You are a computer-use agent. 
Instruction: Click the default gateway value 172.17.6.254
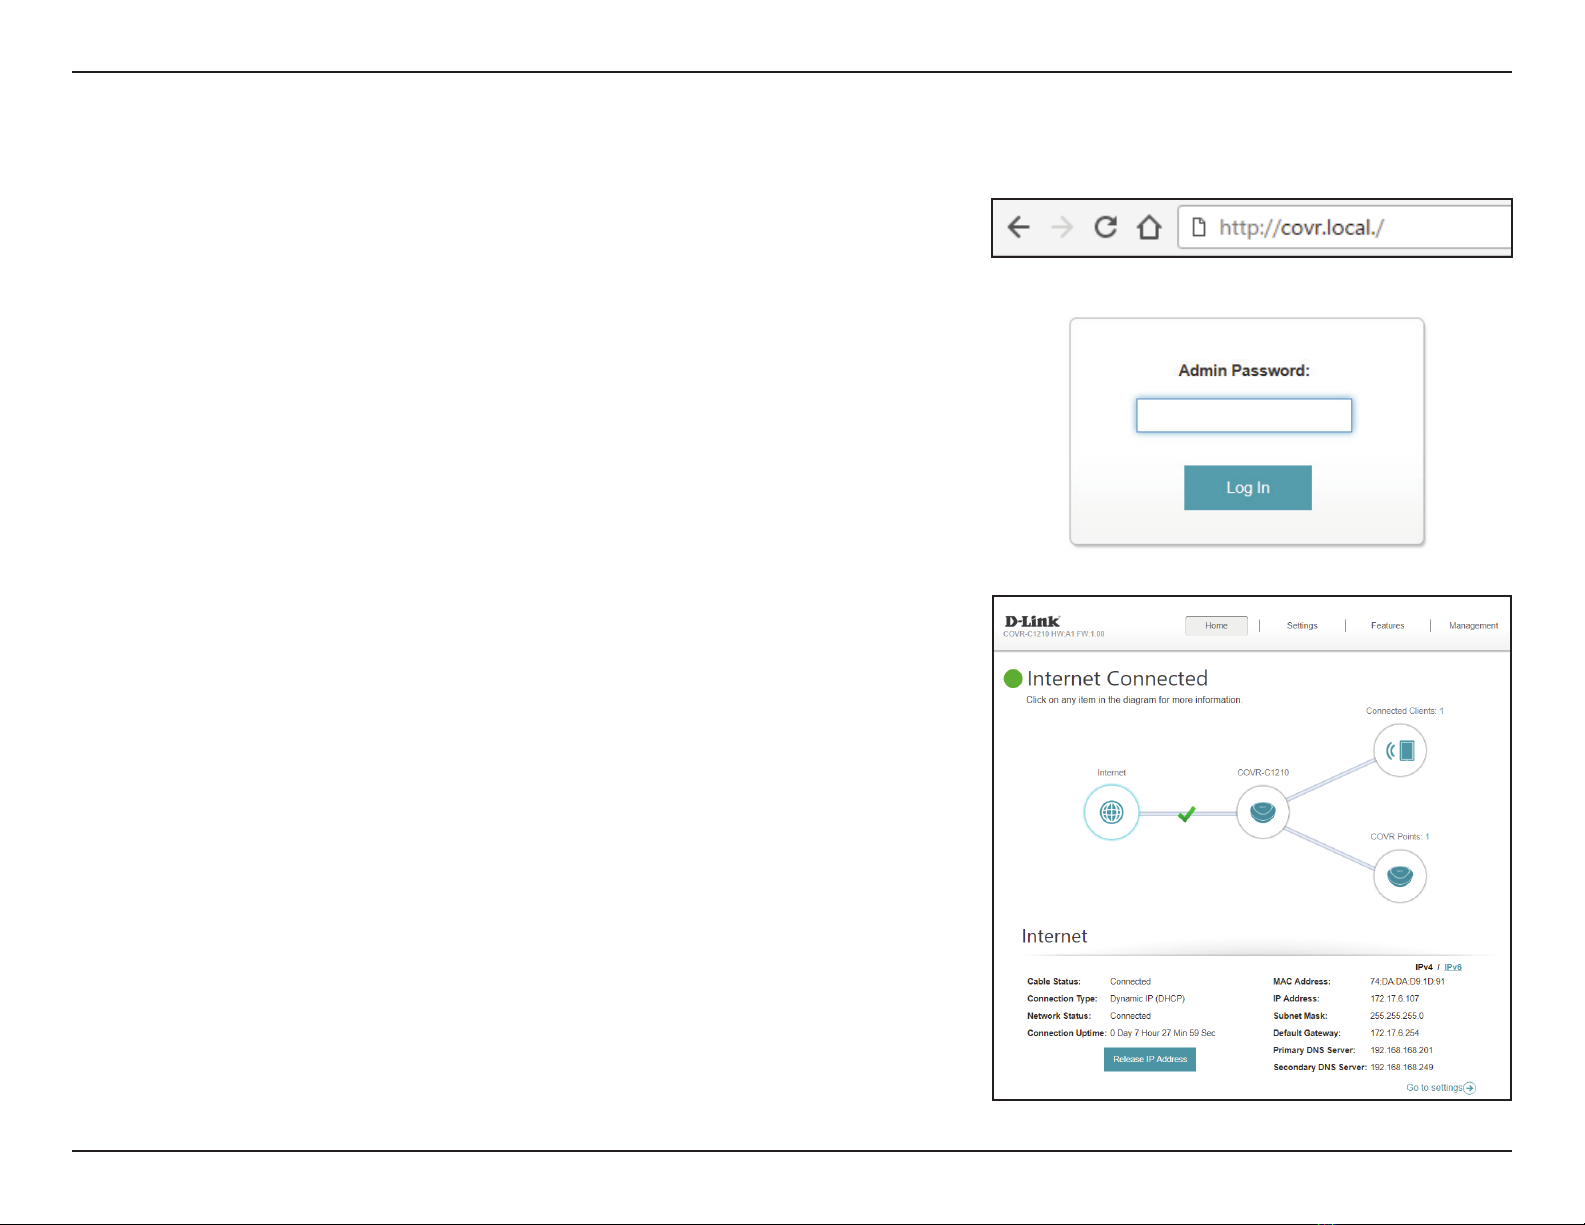1394,1033
